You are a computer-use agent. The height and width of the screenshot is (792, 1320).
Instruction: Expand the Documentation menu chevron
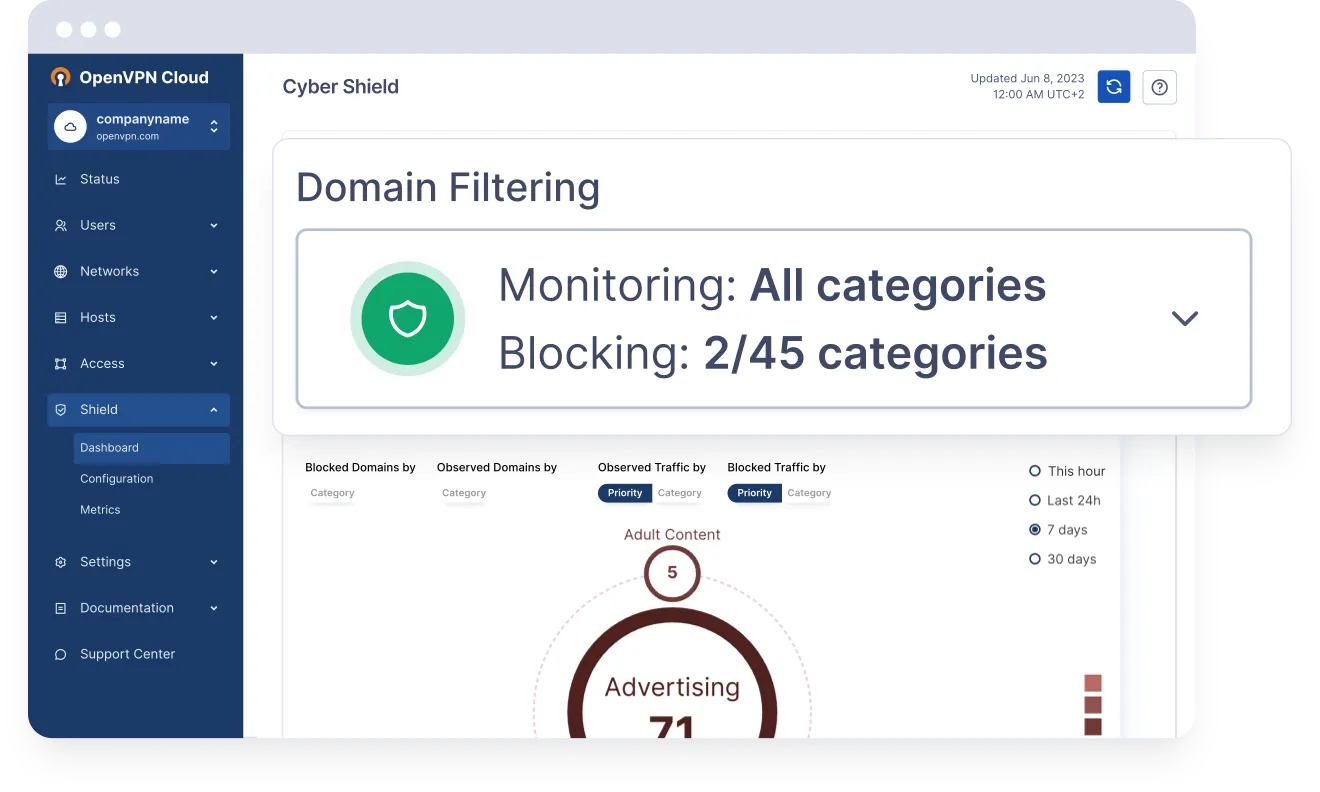[214, 608]
